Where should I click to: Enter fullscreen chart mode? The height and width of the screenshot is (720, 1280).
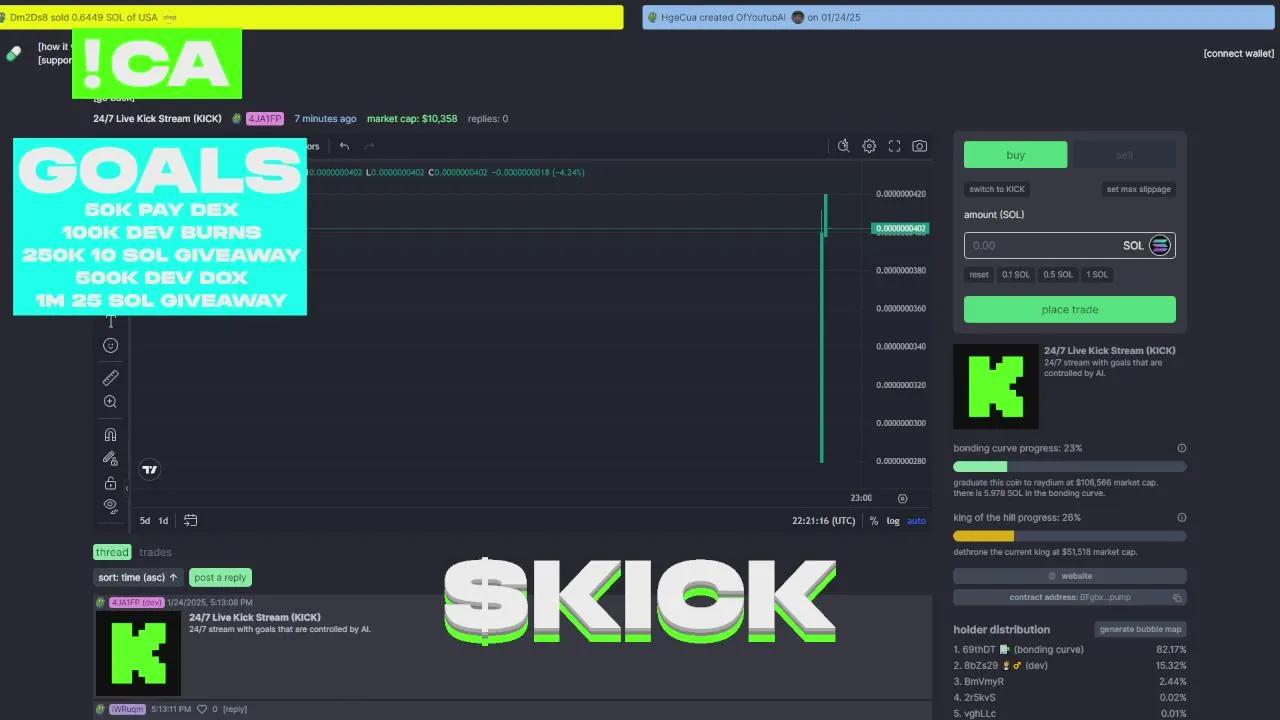[x=894, y=146]
